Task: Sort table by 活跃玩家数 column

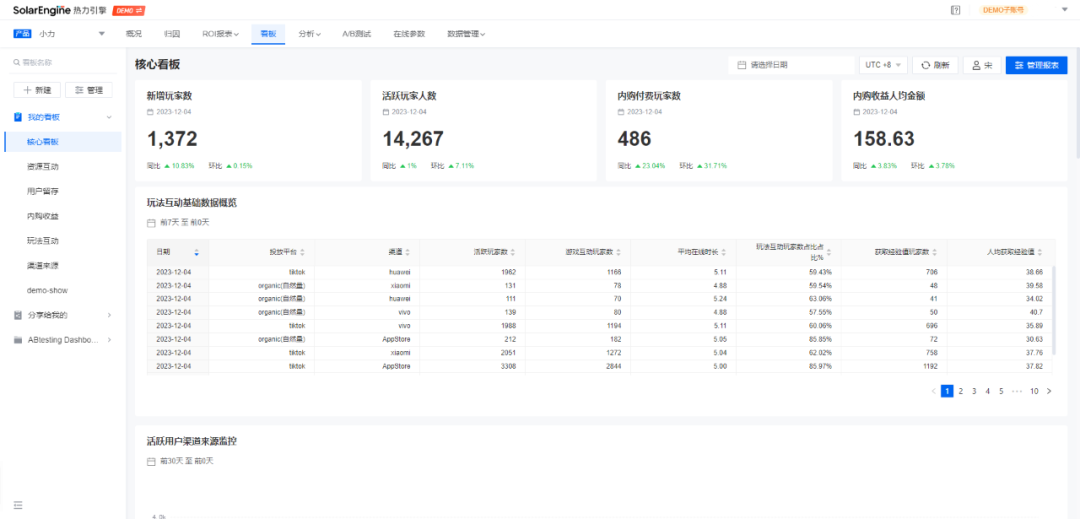Action: 513,253
